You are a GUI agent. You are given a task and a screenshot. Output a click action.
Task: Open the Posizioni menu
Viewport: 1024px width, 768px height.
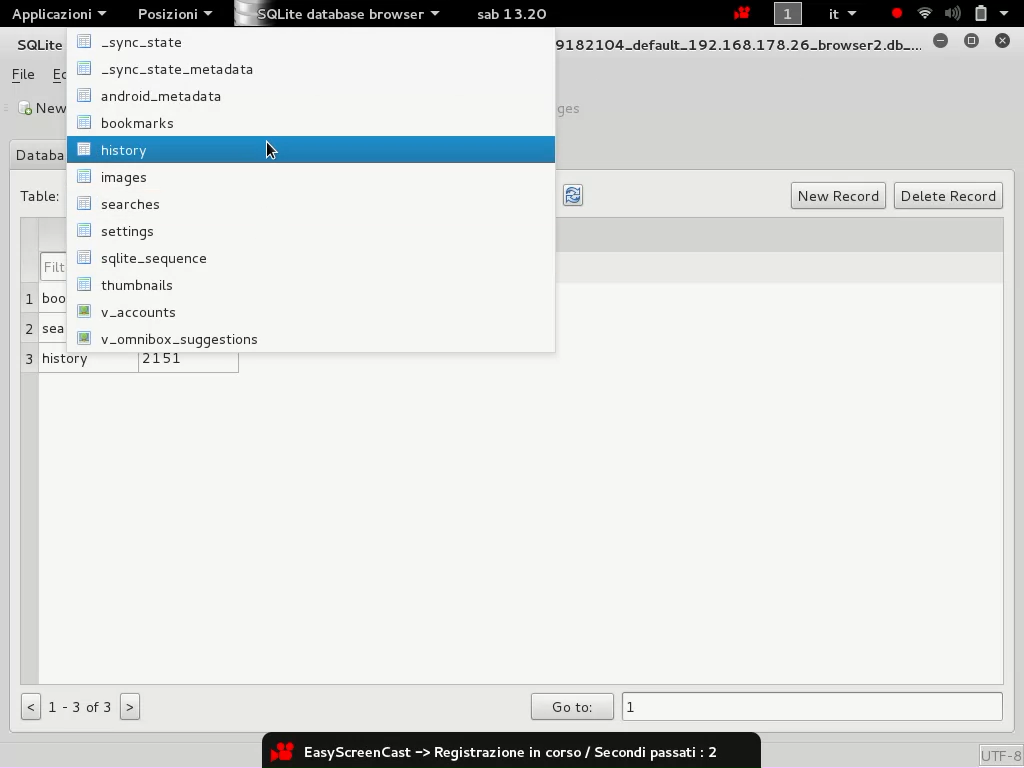click(175, 14)
